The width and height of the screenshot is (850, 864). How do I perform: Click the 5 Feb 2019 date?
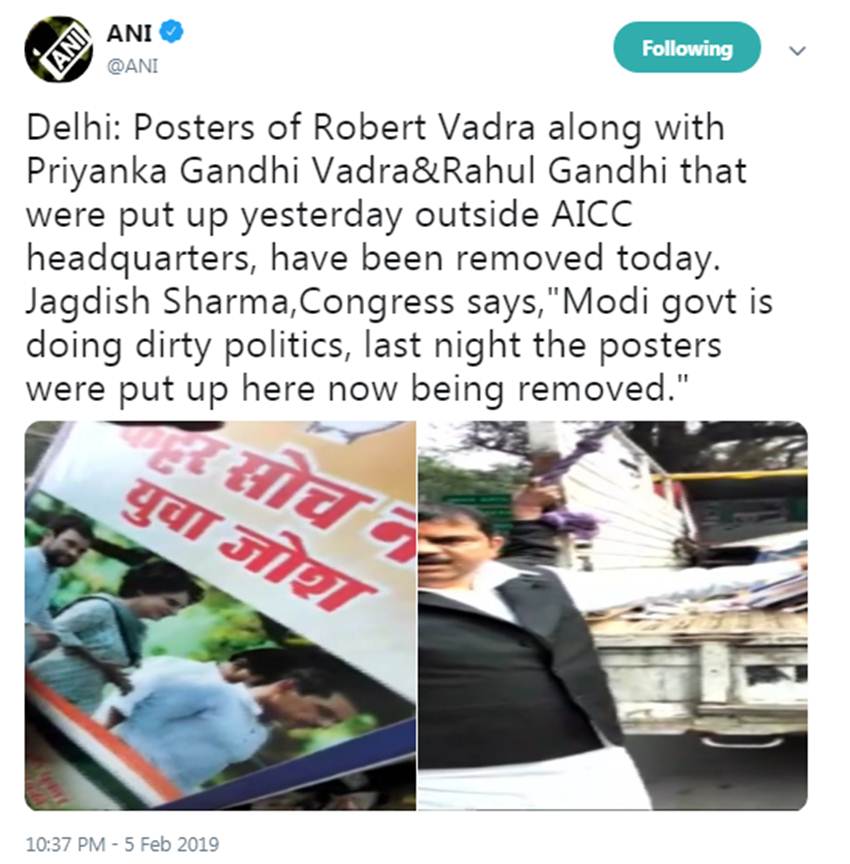(171, 844)
